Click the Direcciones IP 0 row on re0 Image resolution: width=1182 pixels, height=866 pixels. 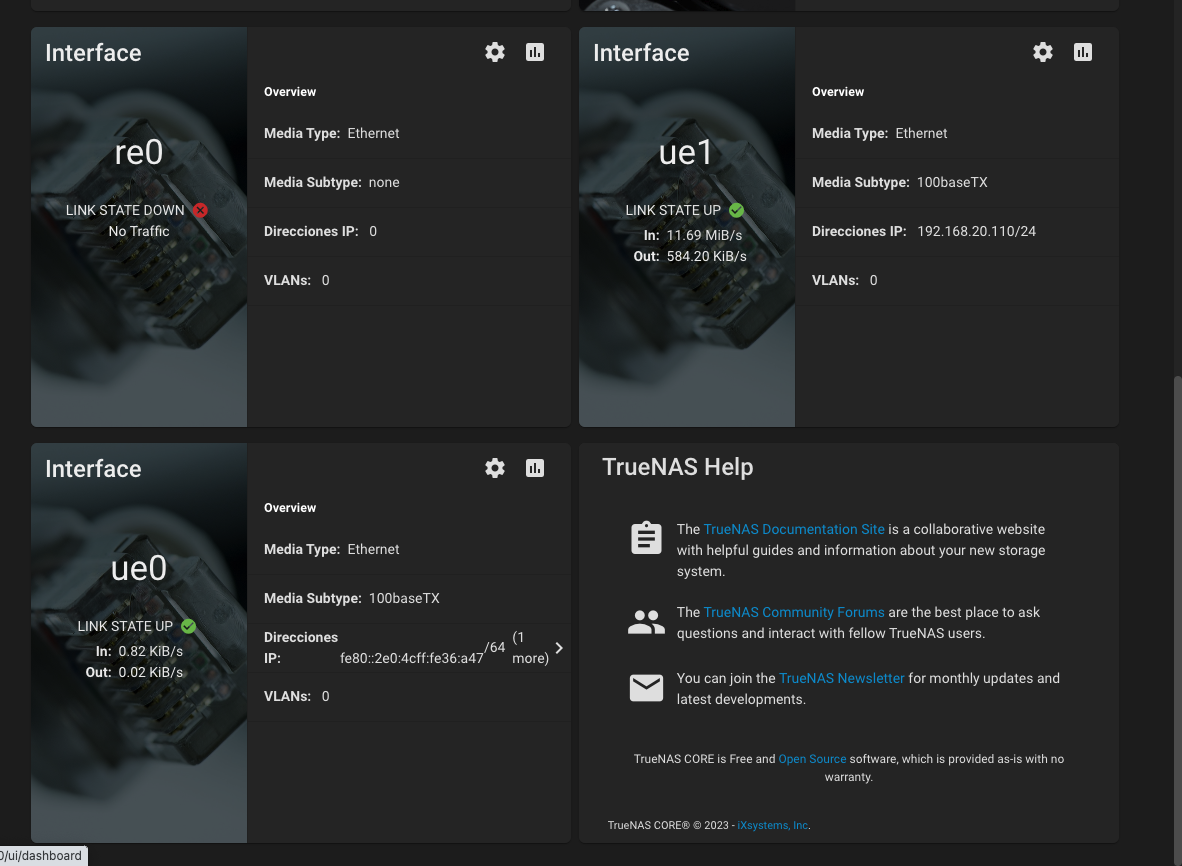(x=409, y=231)
